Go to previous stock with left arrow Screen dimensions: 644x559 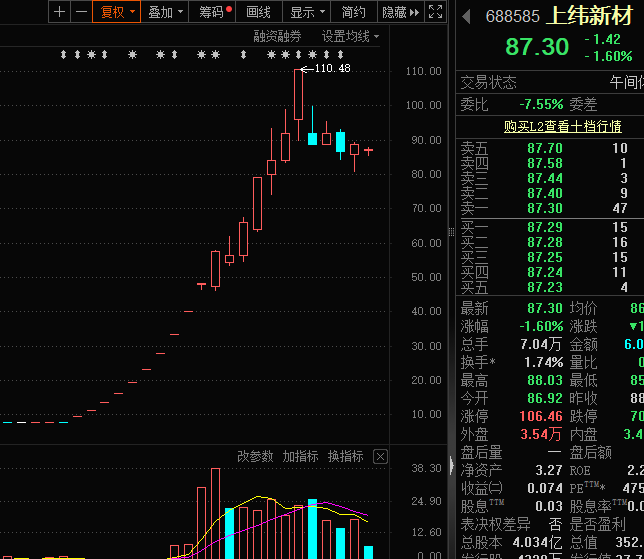466,16
